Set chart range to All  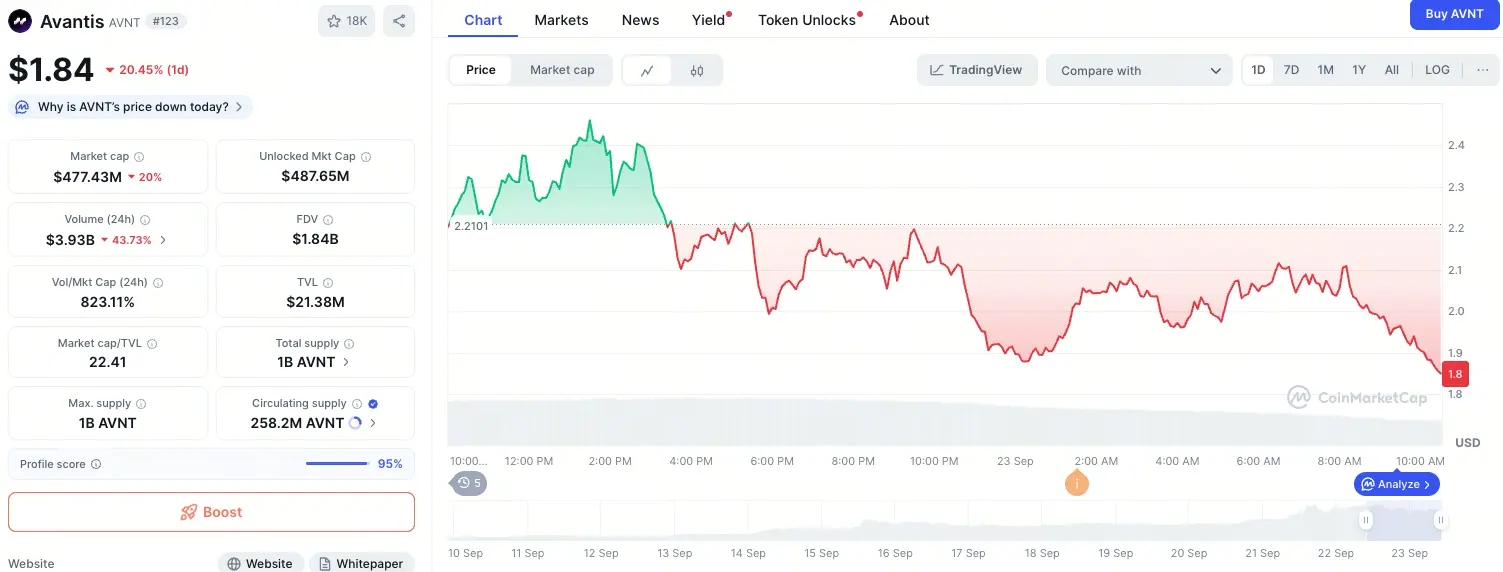[1391, 70]
